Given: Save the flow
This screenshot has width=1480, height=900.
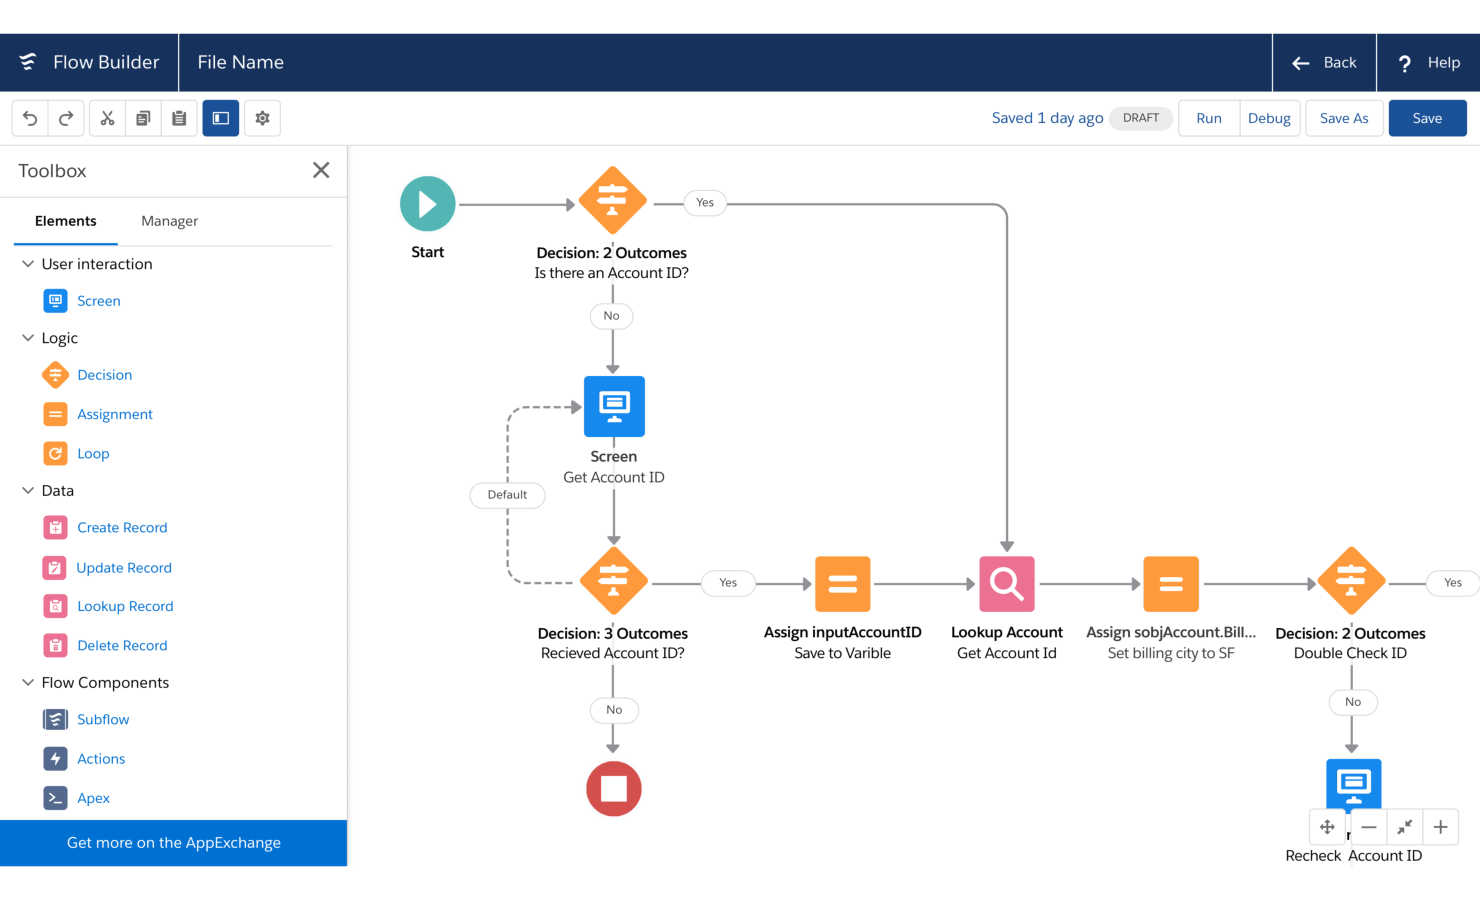Looking at the screenshot, I should coord(1427,117).
